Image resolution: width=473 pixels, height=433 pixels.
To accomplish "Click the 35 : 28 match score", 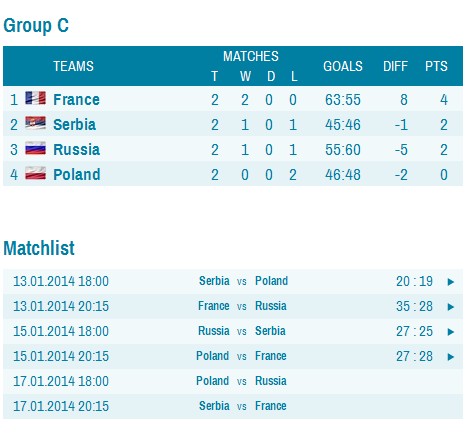I will [414, 306].
